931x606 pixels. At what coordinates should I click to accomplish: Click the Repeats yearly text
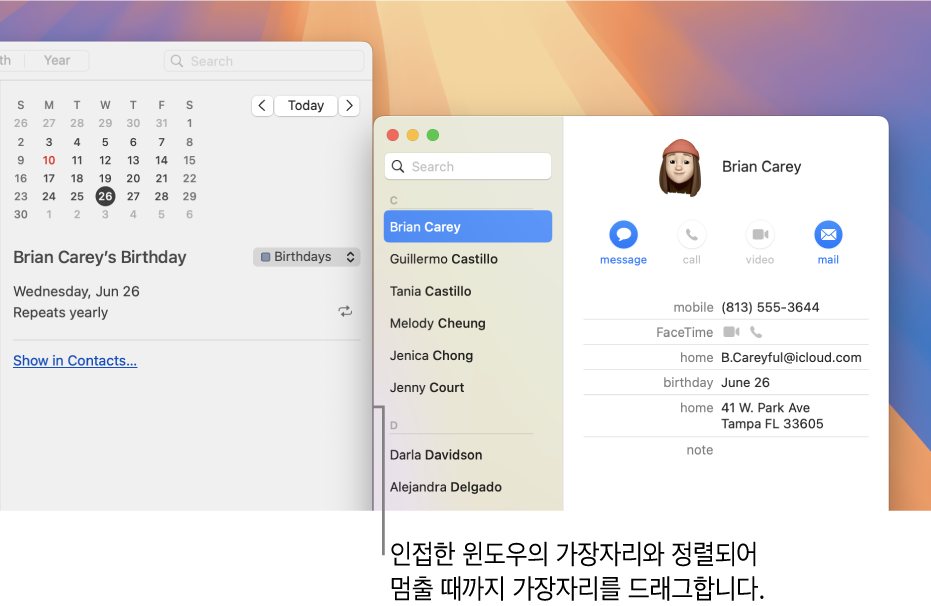point(61,312)
